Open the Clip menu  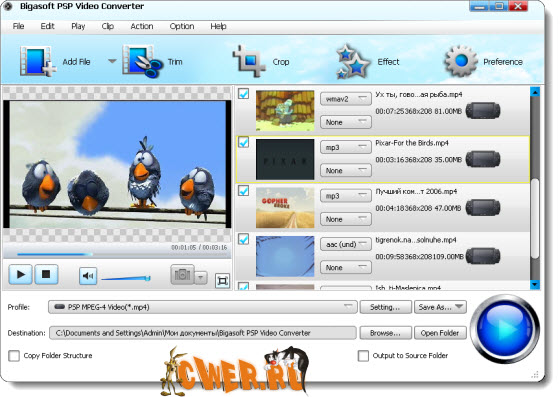108,26
